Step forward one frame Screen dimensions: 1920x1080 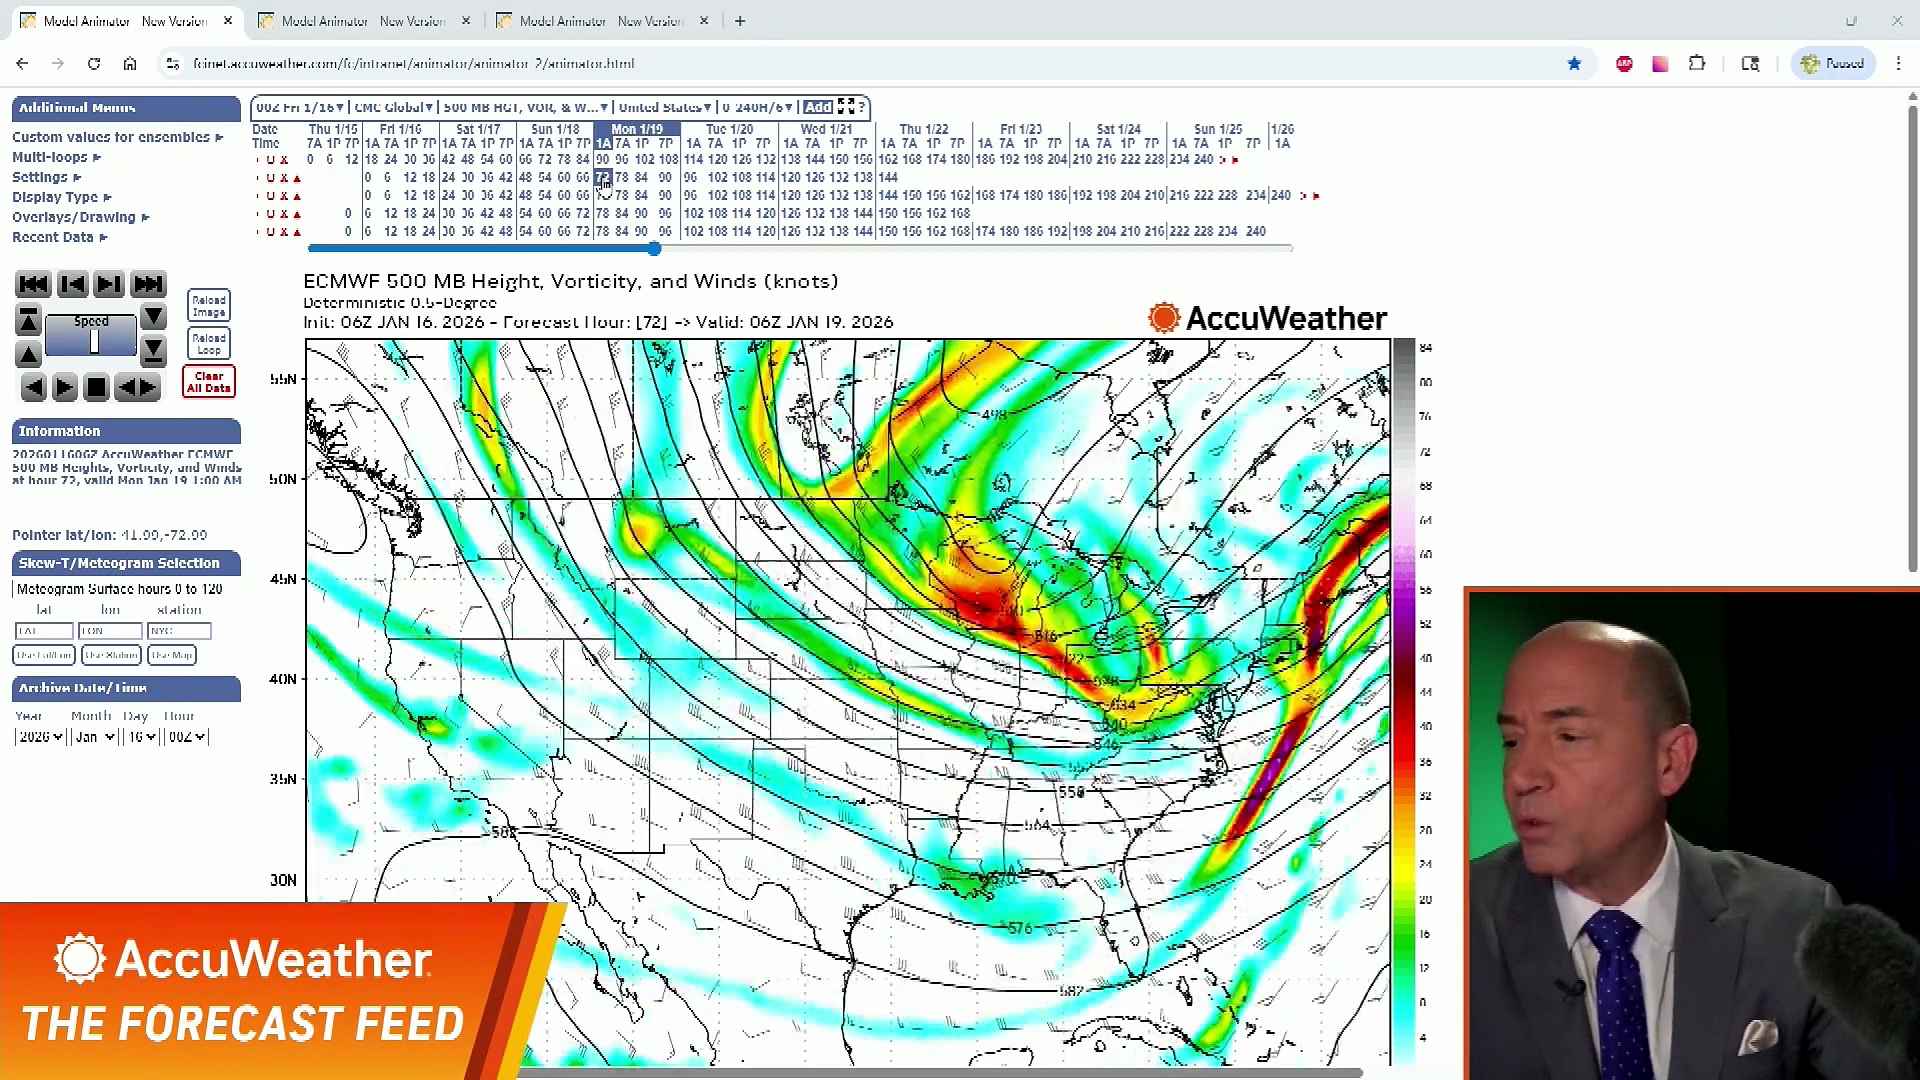109,284
